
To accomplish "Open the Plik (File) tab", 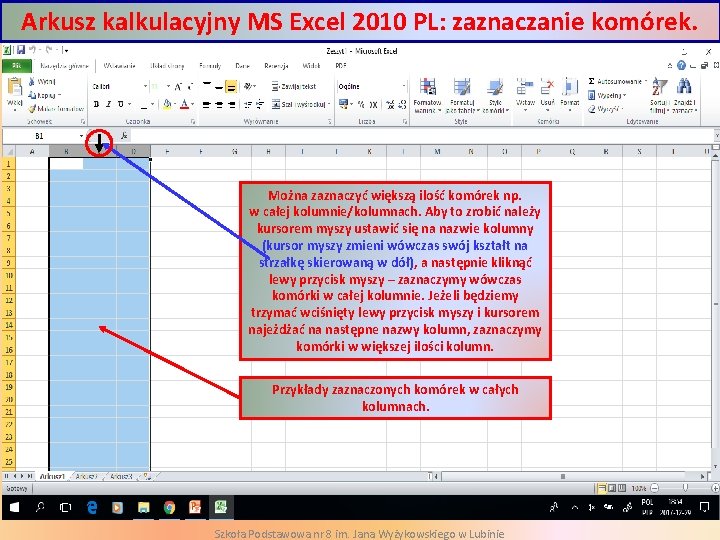I will click(x=17, y=66).
